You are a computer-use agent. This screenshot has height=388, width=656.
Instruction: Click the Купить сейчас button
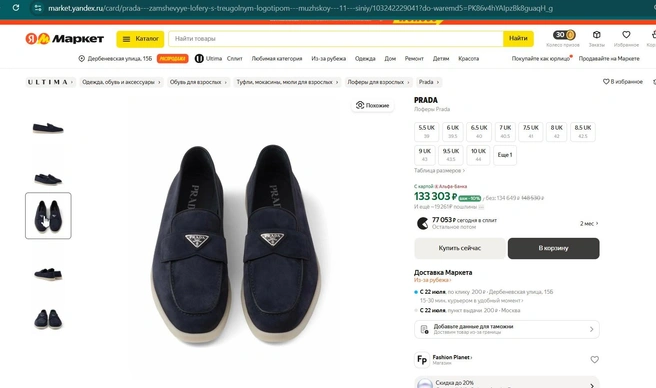pos(459,248)
